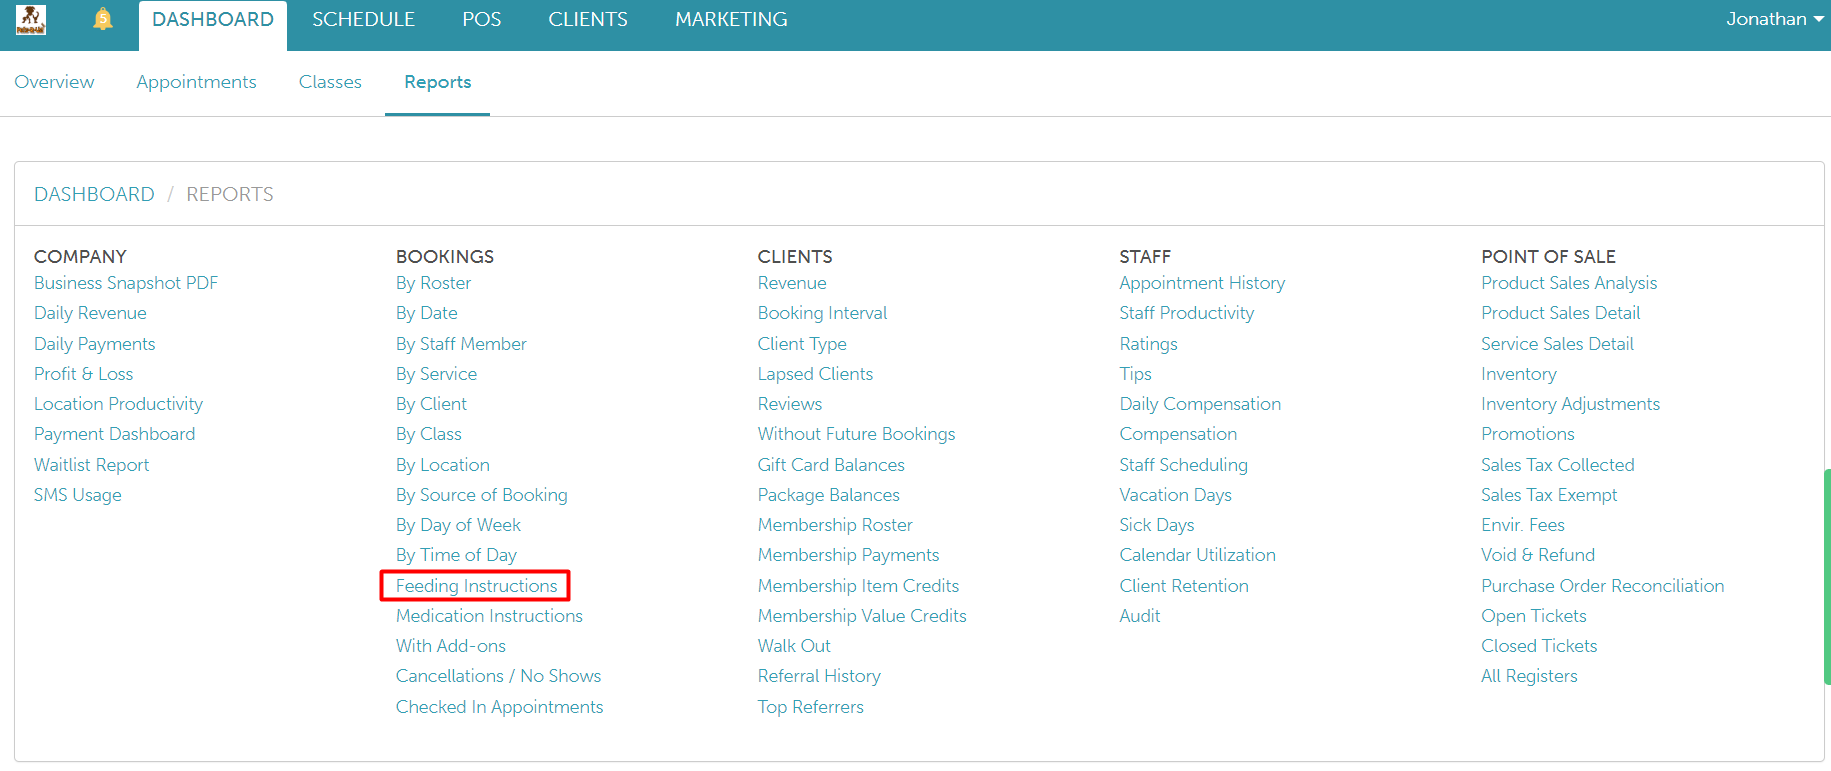The height and width of the screenshot is (771, 1831).
Task: Click the company logo icon
Action: 31,20
